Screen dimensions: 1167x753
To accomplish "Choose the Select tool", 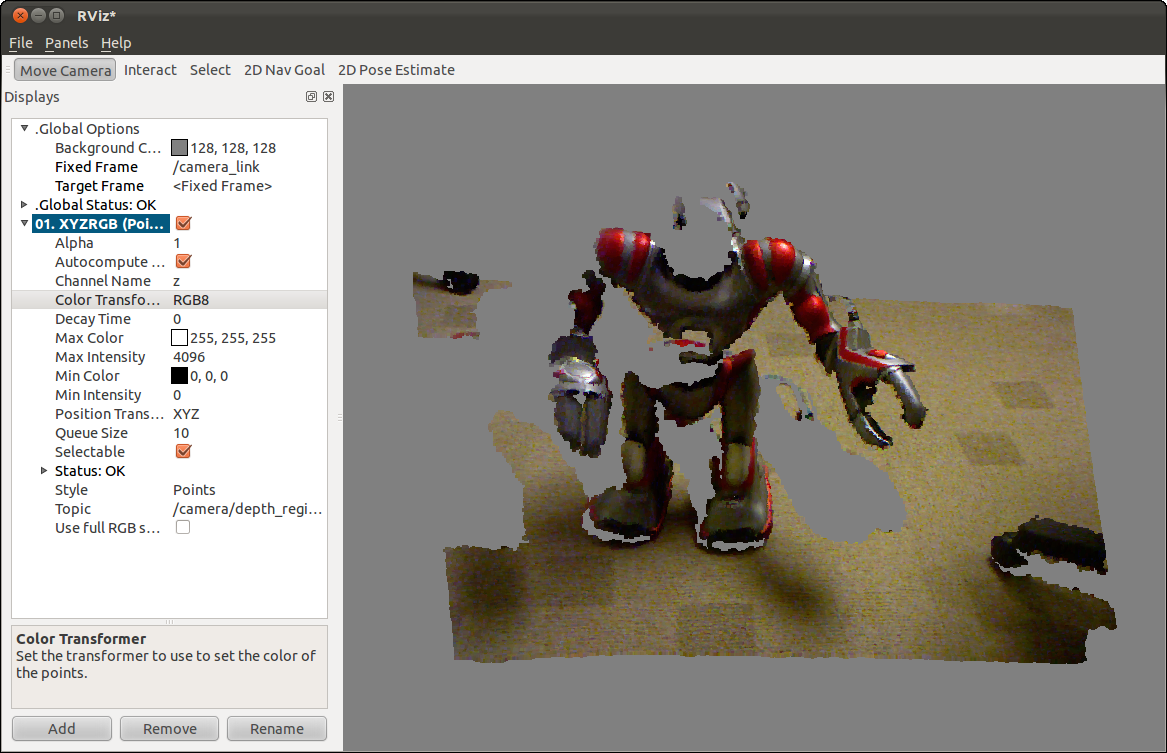I will 210,70.
